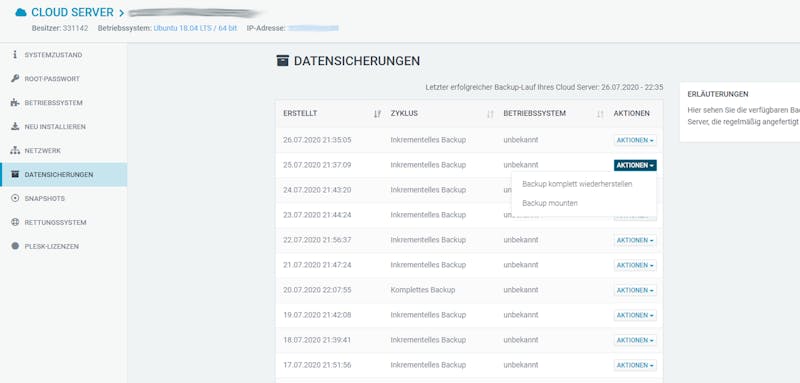800x383 pixels.
Task: Open Aktionen dropdown for 18.07.2020 backup
Action: [x=635, y=340]
